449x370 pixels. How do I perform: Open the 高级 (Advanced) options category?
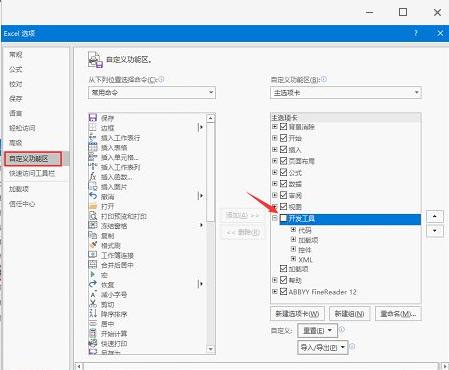coord(16,143)
